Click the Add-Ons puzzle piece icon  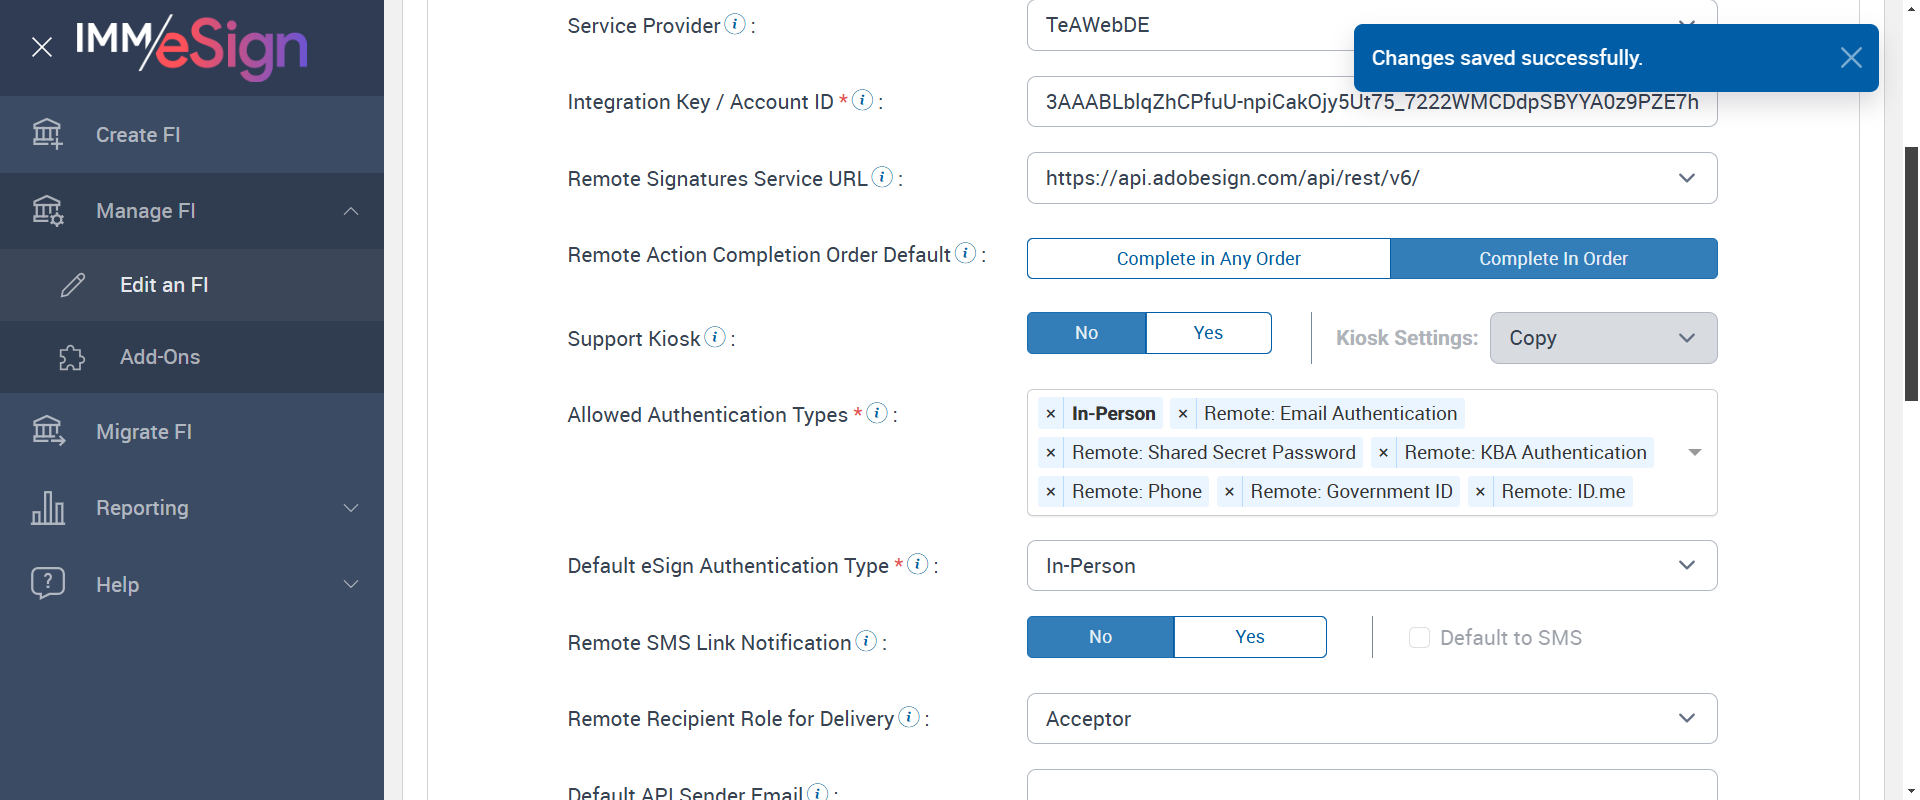pos(72,357)
